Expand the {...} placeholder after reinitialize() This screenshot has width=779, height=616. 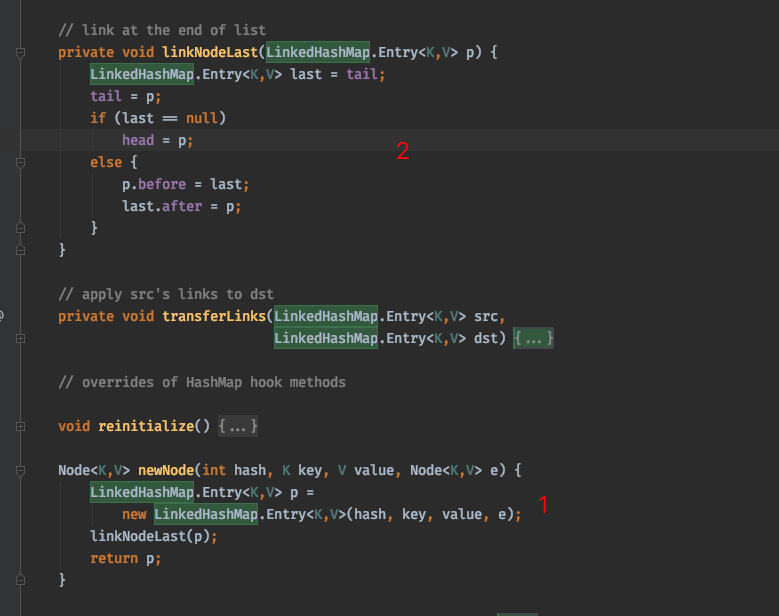click(x=238, y=426)
